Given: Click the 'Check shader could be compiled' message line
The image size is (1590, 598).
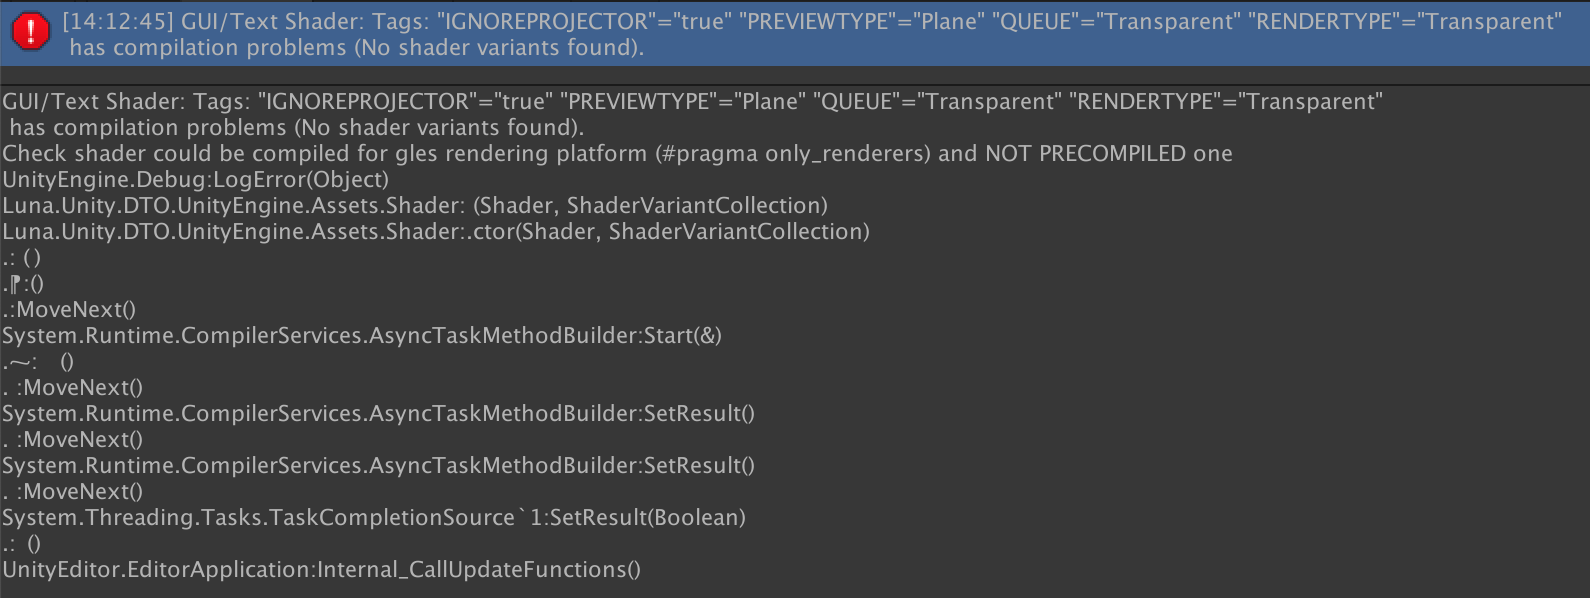Looking at the screenshot, I should (x=617, y=153).
